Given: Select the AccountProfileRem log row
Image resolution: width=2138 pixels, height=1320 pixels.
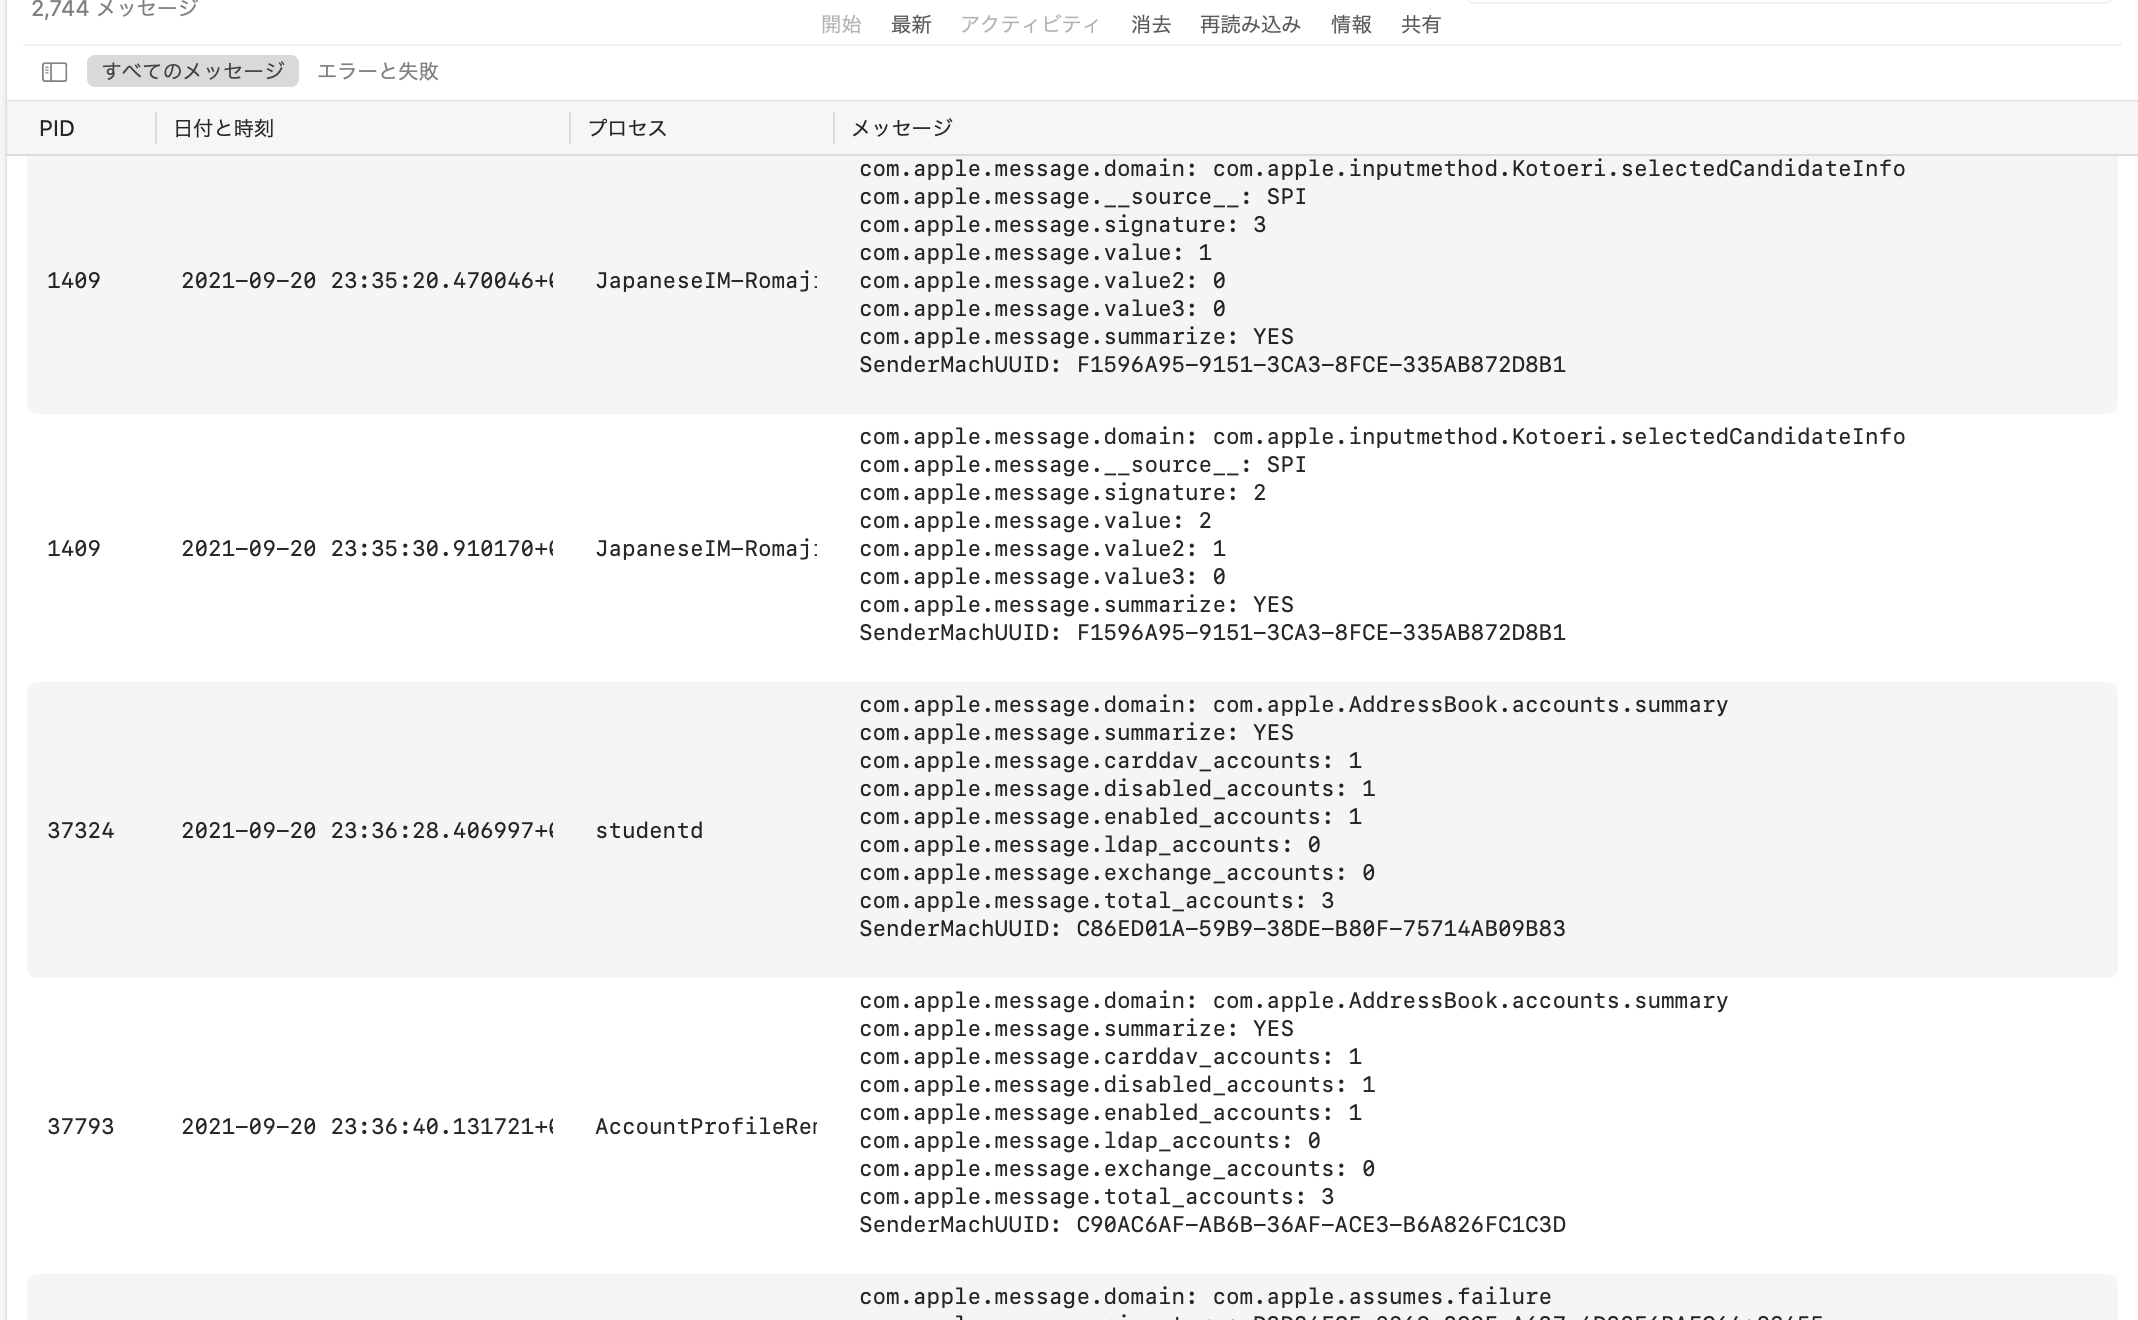Looking at the screenshot, I should point(705,1126).
